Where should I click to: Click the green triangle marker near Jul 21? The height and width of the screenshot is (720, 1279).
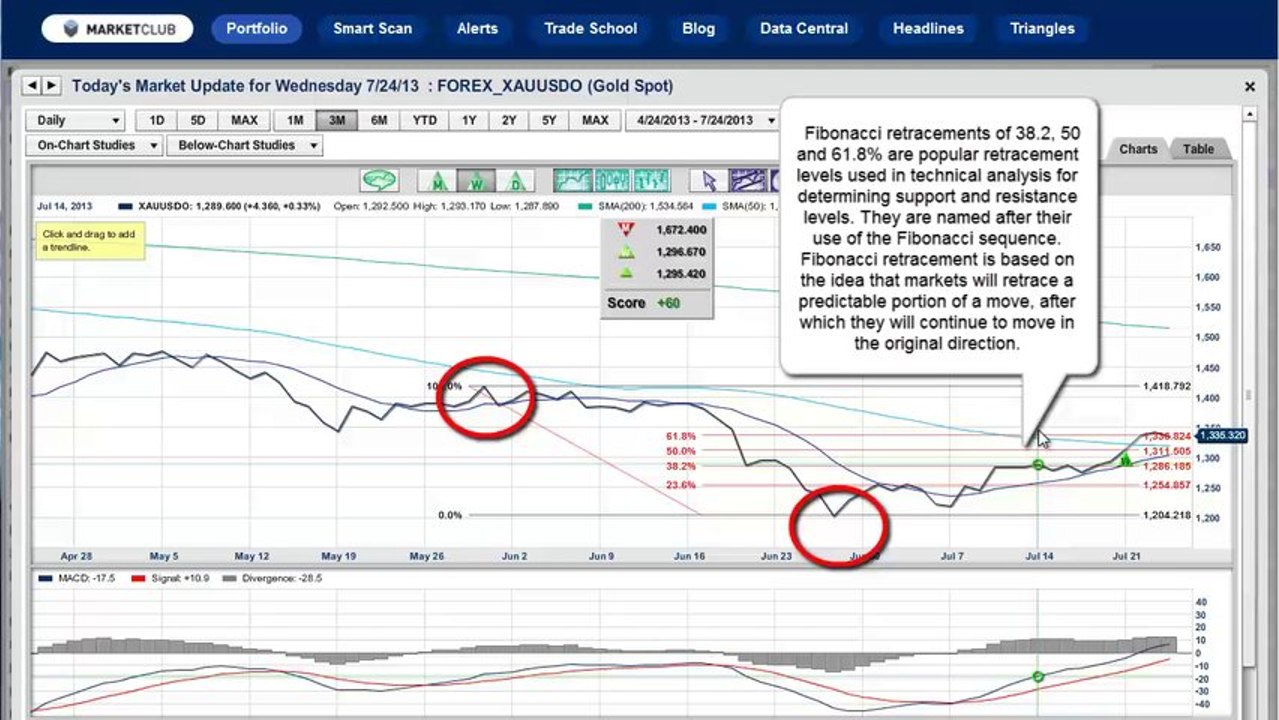1125,460
